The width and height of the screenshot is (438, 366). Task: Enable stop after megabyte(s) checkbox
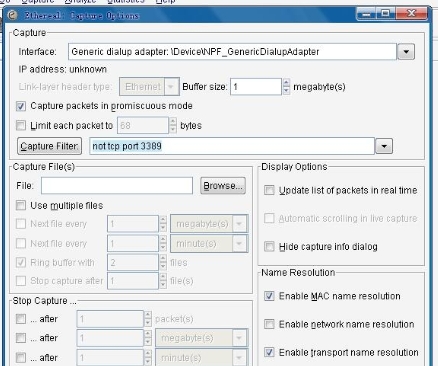click(x=21, y=338)
